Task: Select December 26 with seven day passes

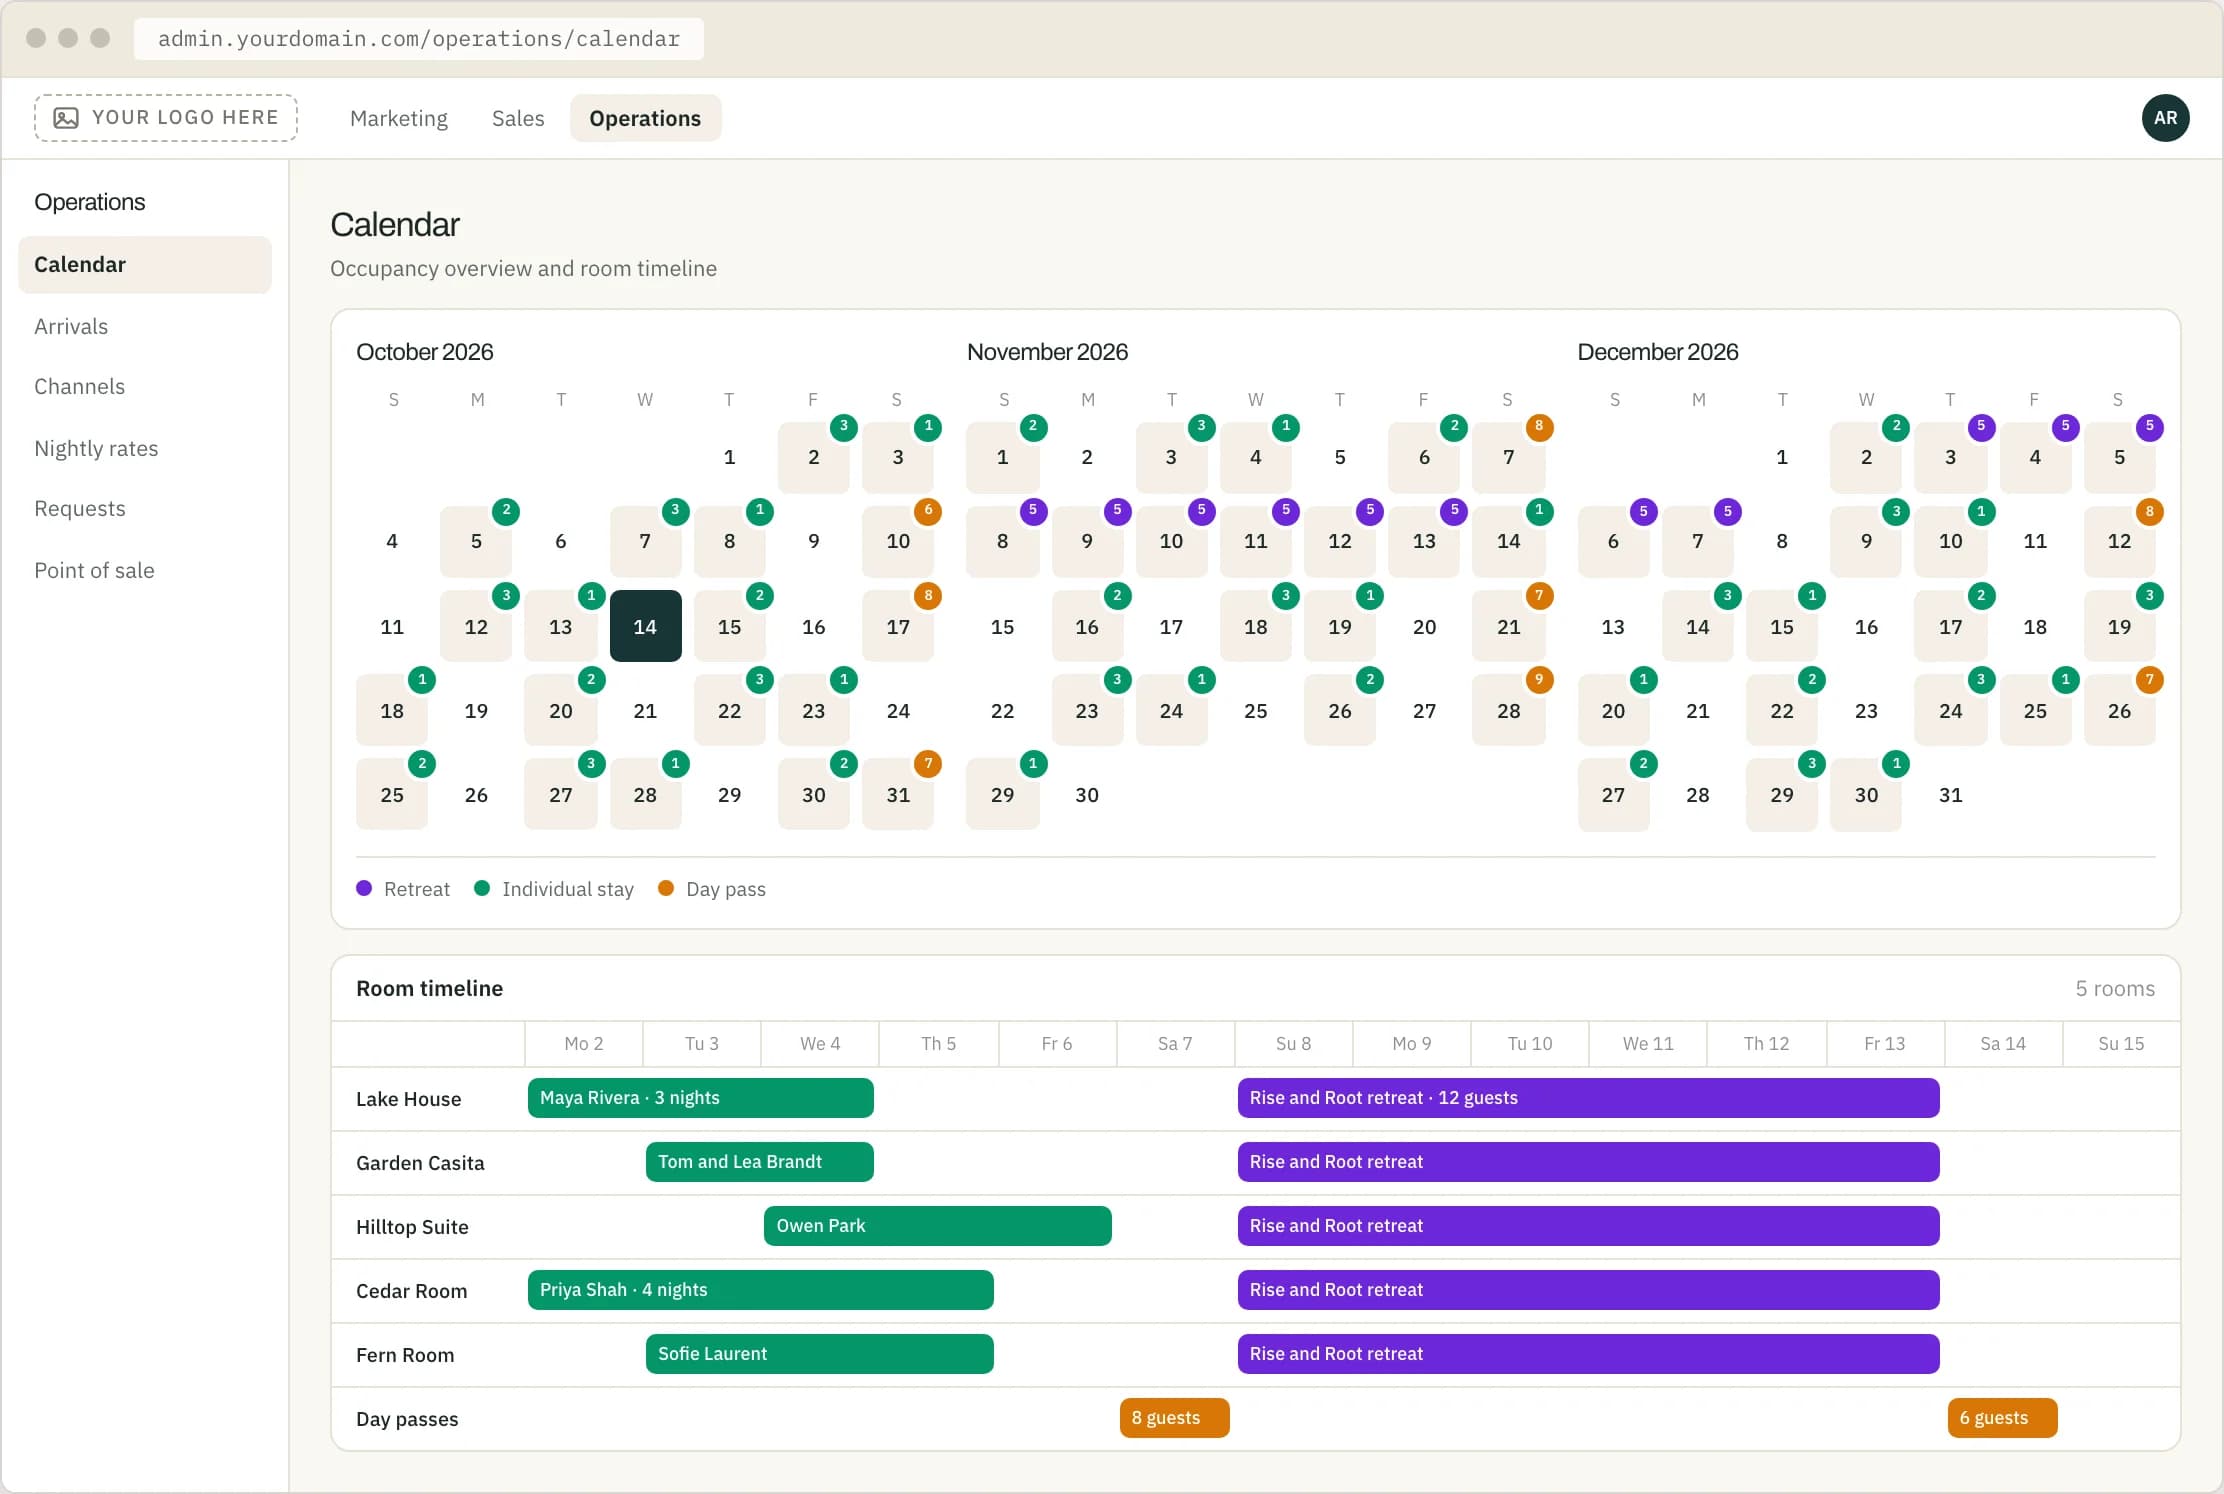Action: click(x=2119, y=711)
